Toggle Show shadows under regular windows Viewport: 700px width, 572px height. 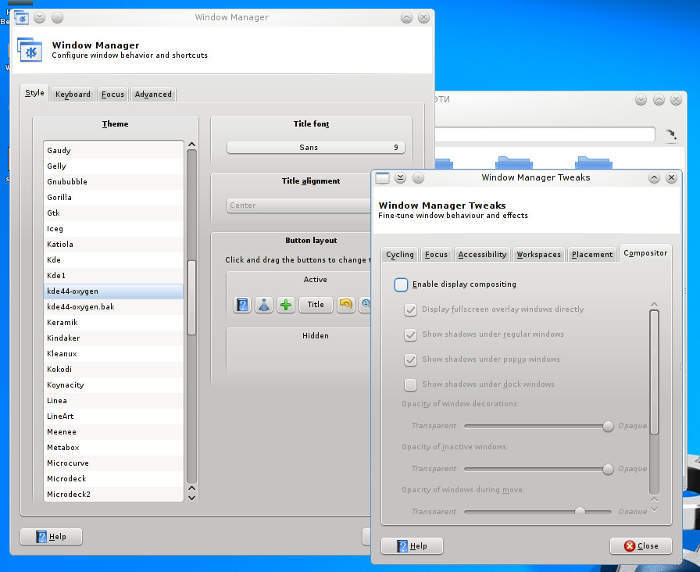pos(410,334)
